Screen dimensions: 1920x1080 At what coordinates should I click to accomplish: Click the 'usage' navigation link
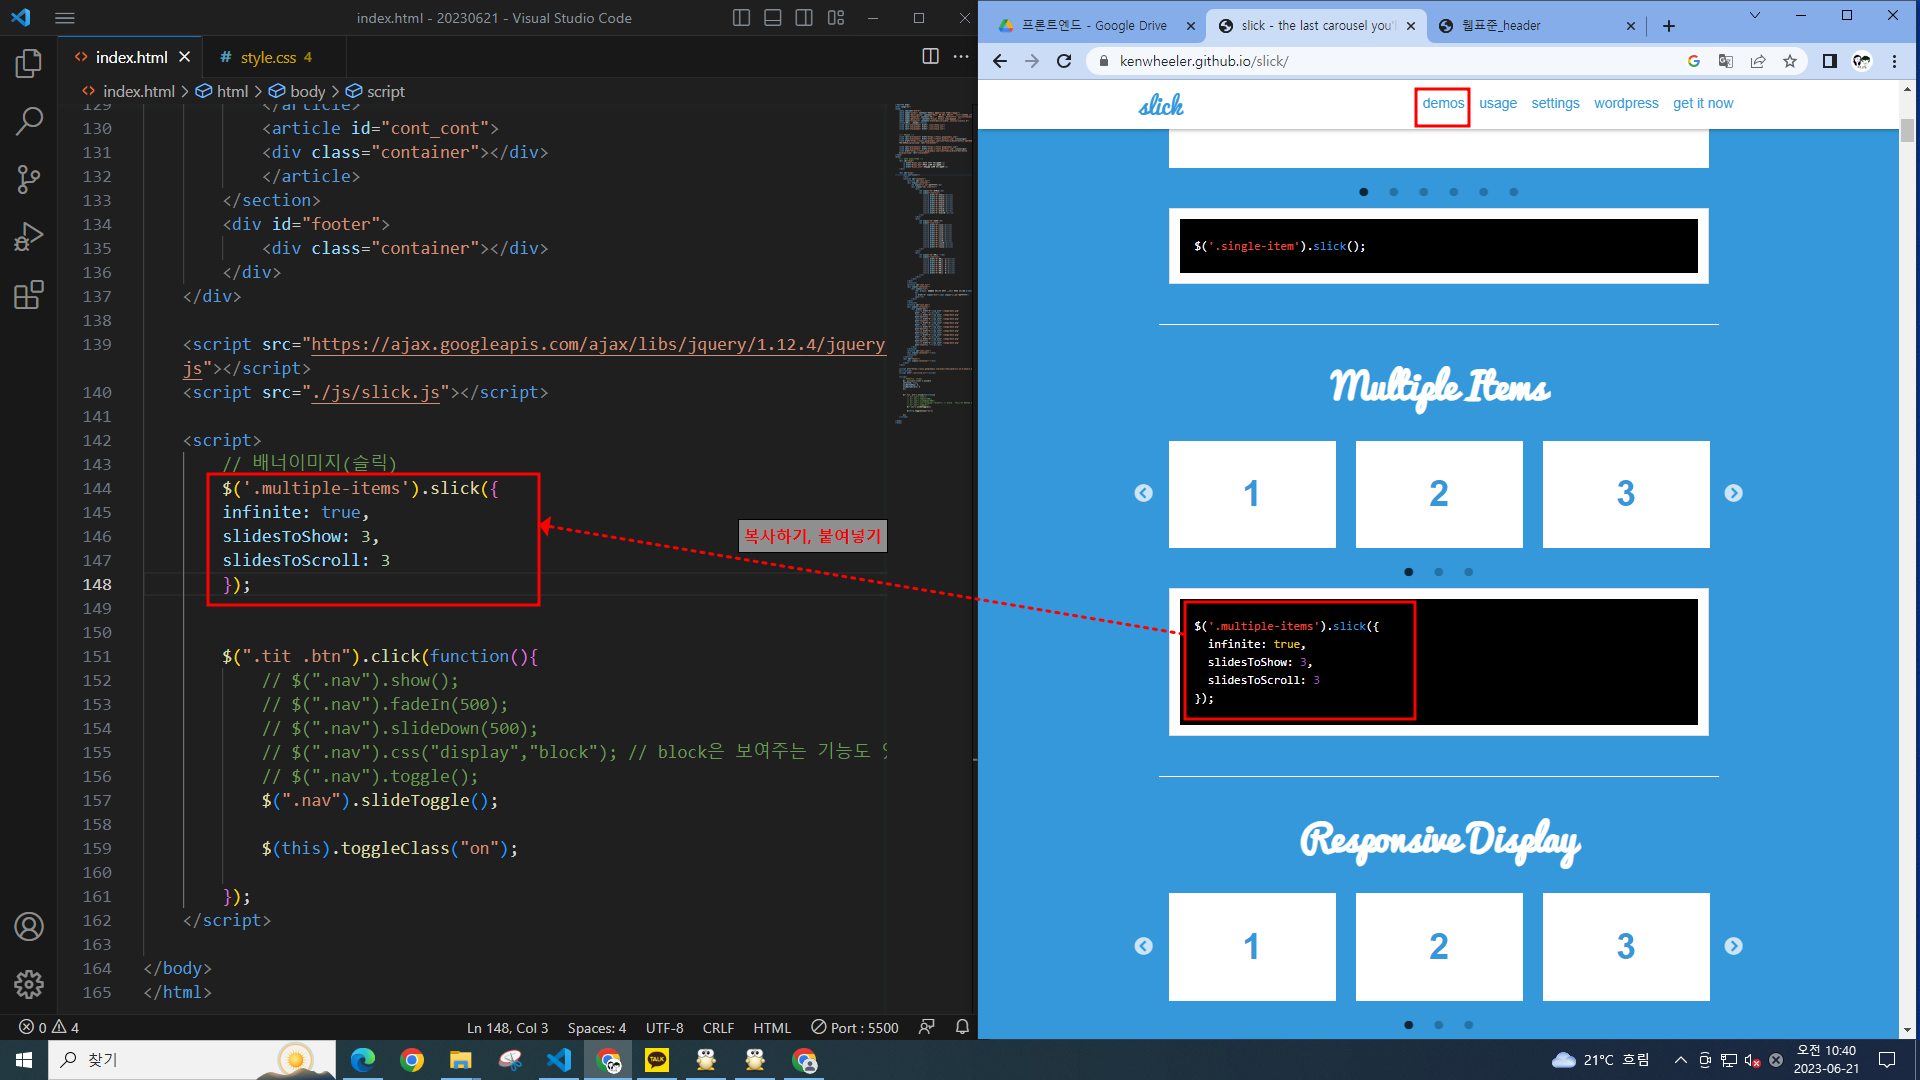(x=1497, y=103)
